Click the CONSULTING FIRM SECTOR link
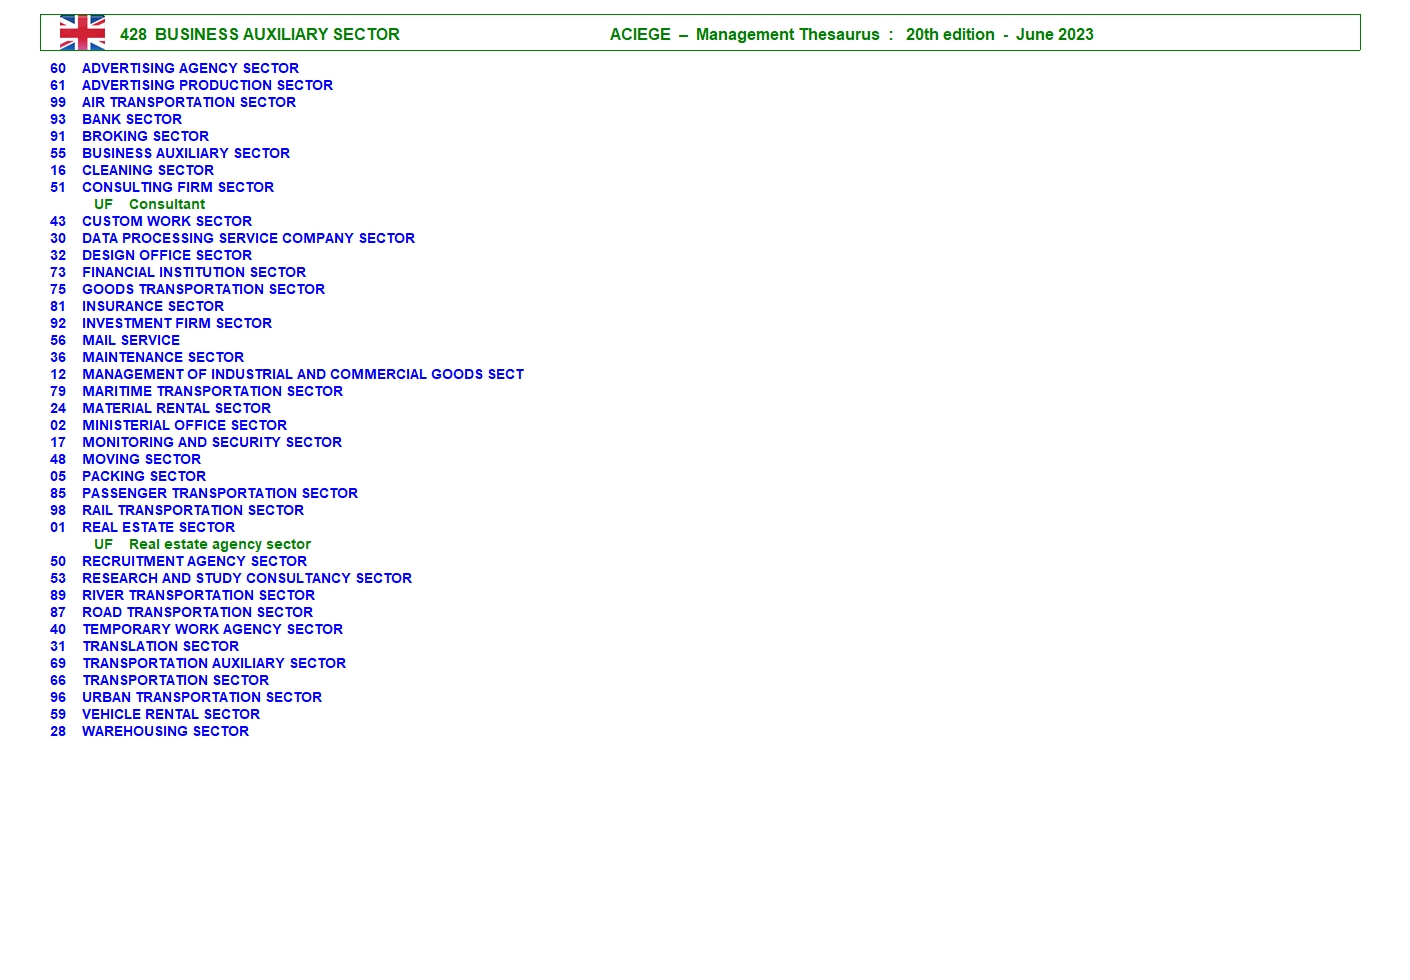 click(177, 188)
